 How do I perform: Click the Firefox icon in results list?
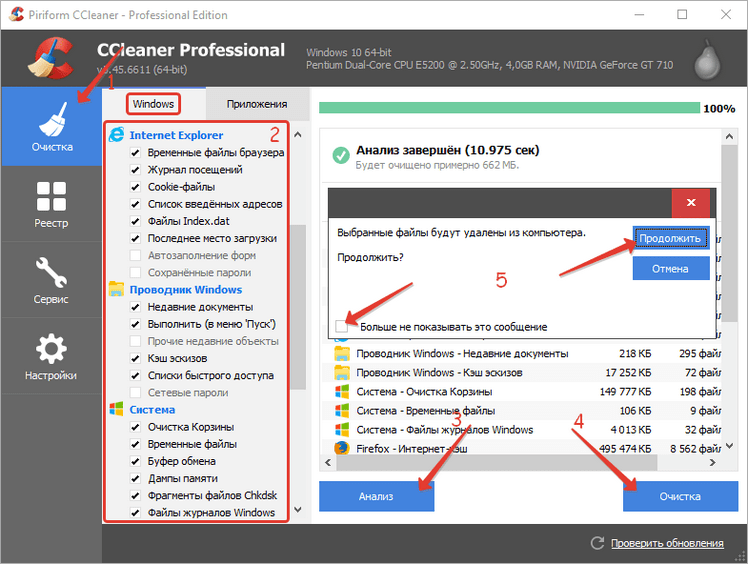coord(342,449)
